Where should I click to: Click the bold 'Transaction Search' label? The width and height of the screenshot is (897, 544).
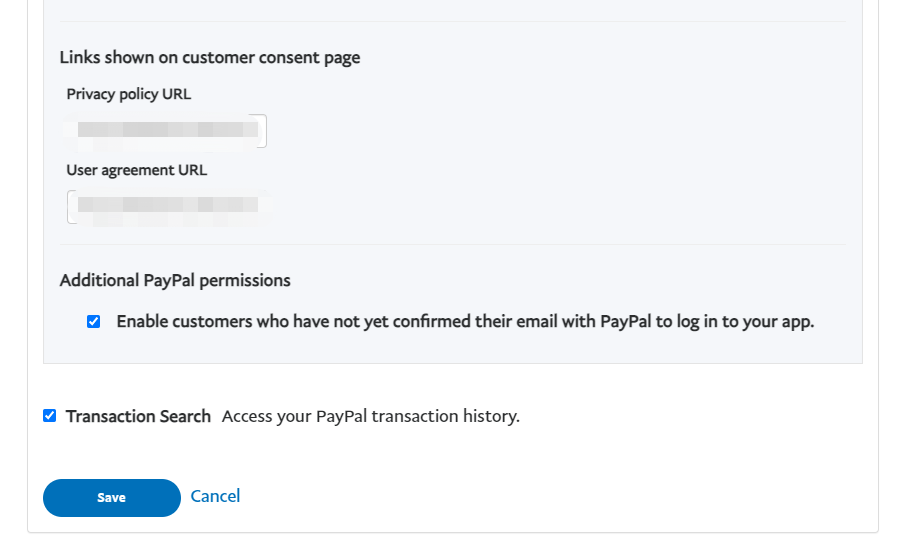[x=138, y=416]
